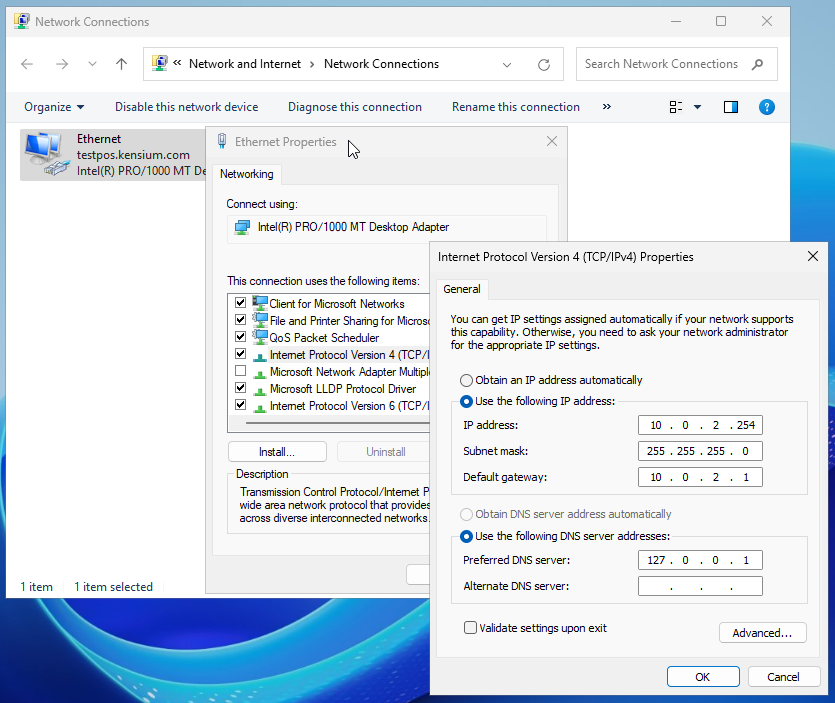The image size is (835, 703).
Task: Click Disable this network device
Action: (x=186, y=107)
